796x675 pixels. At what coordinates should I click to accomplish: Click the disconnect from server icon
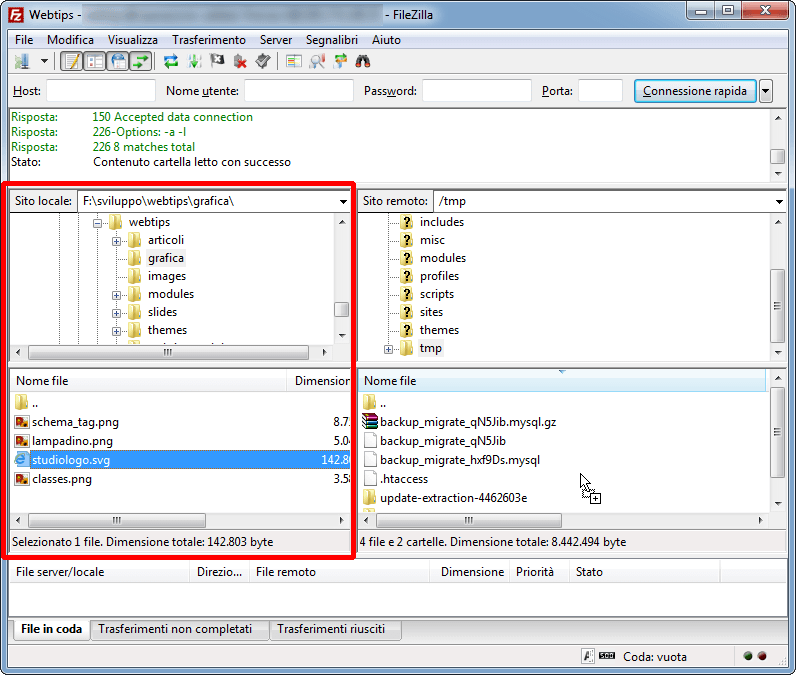pyautogui.click(x=240, y=62)
